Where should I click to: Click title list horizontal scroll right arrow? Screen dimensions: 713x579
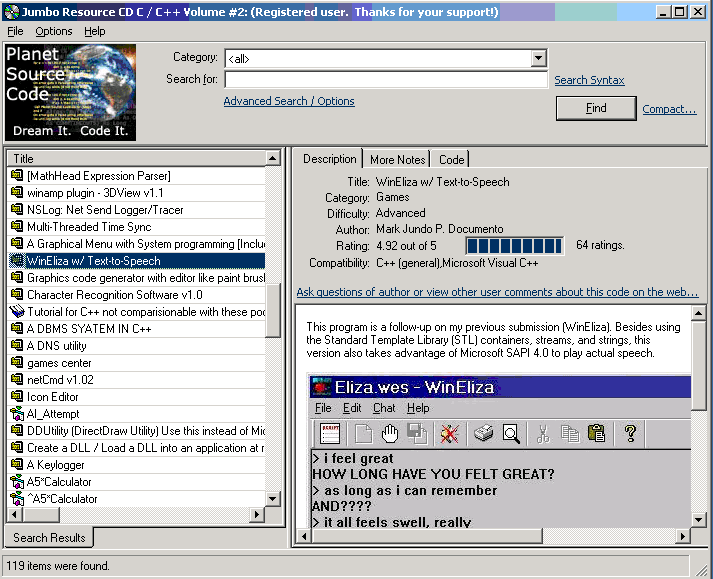[x=257, y=515]
